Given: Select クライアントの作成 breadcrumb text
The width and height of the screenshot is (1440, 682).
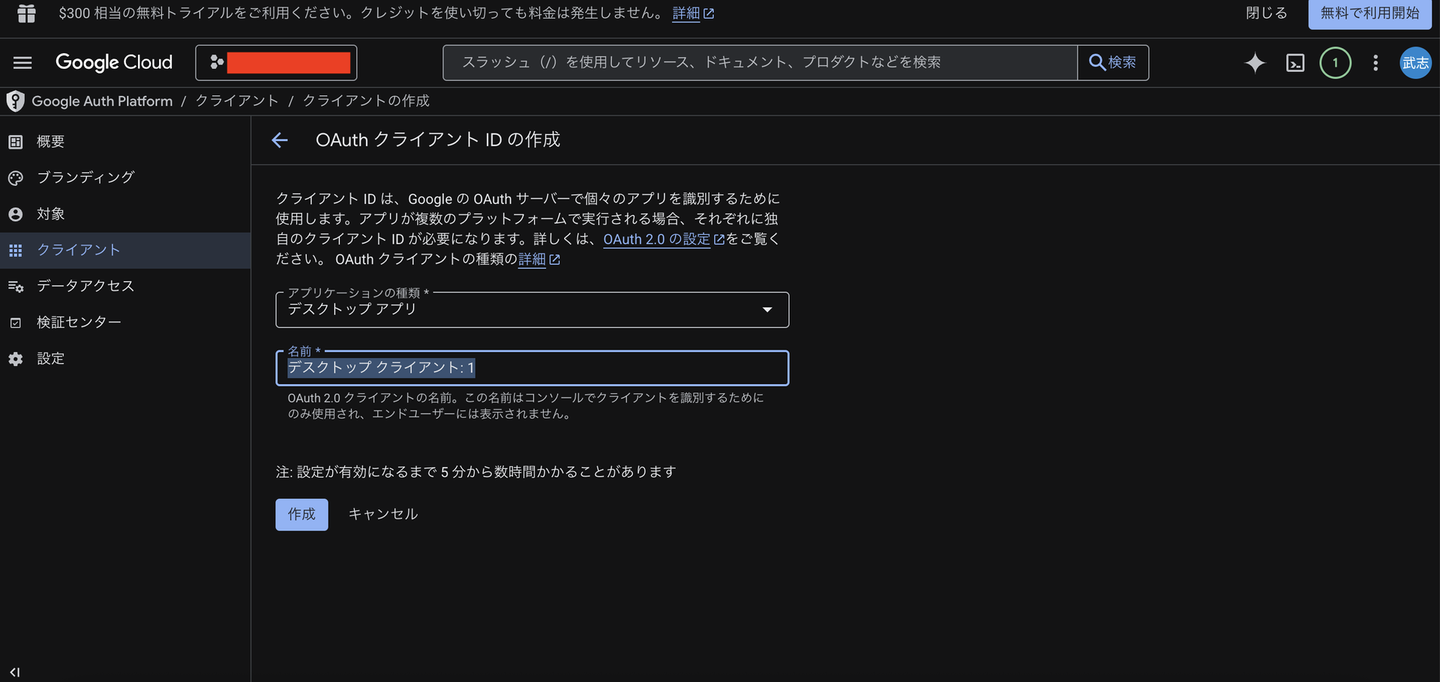Looking at the screenshot, I should (x=366, y=101).
